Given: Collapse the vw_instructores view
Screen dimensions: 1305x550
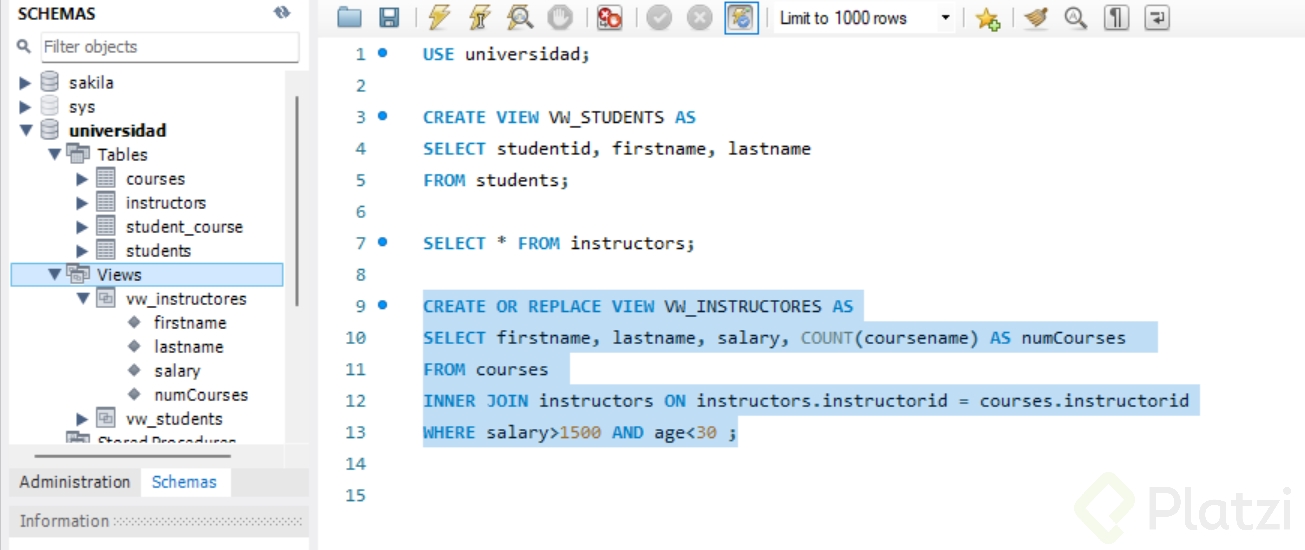Looking at the screenshot, I should click(x=83, y=299).
